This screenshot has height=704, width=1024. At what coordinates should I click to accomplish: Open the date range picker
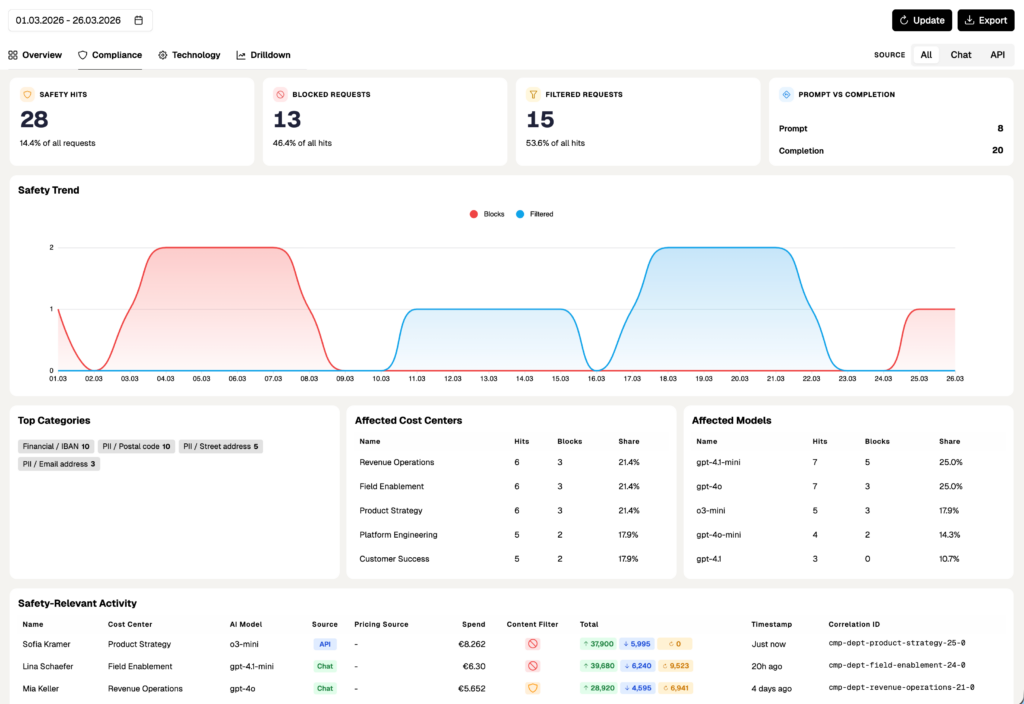[70, 19]
